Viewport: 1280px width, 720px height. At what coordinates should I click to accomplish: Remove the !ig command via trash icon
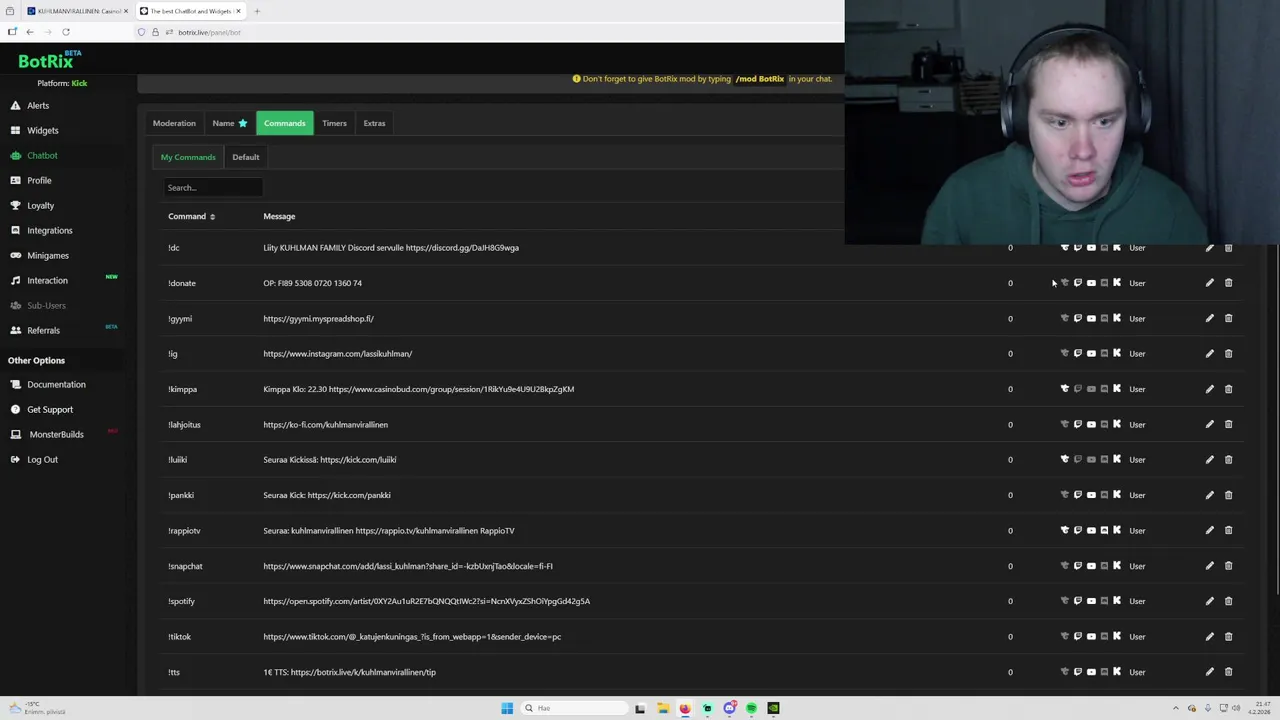(x=1228, y=353)
